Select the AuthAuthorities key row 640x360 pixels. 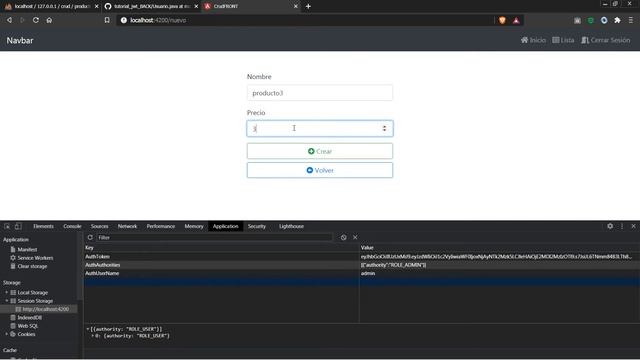tap(221, 265)
